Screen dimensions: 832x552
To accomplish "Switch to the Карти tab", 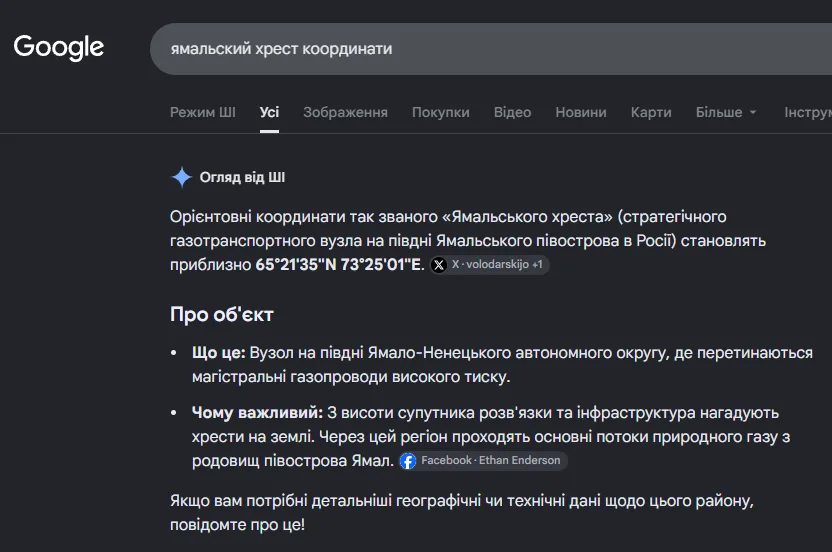I will pyautogui.click(x=651, y=112).
